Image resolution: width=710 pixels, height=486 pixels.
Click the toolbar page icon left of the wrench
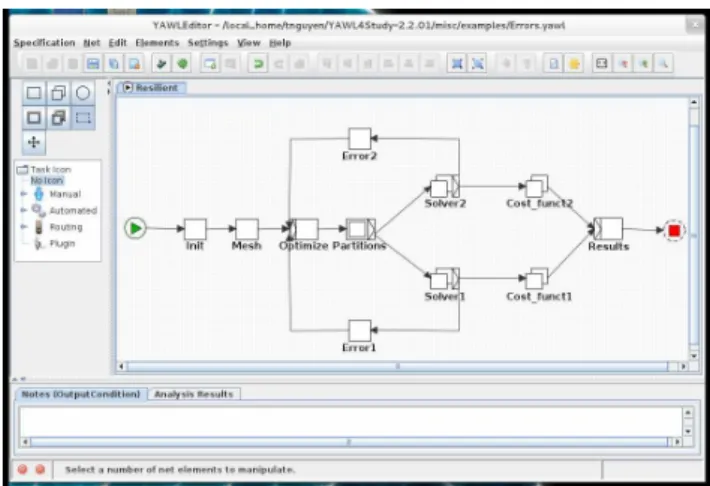[x=134, y=63]
